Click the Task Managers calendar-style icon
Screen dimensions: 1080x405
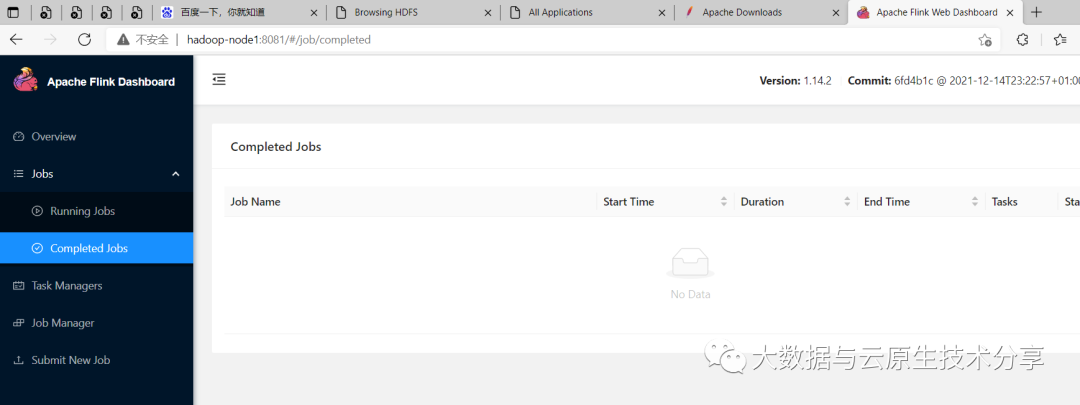(19, 285)
